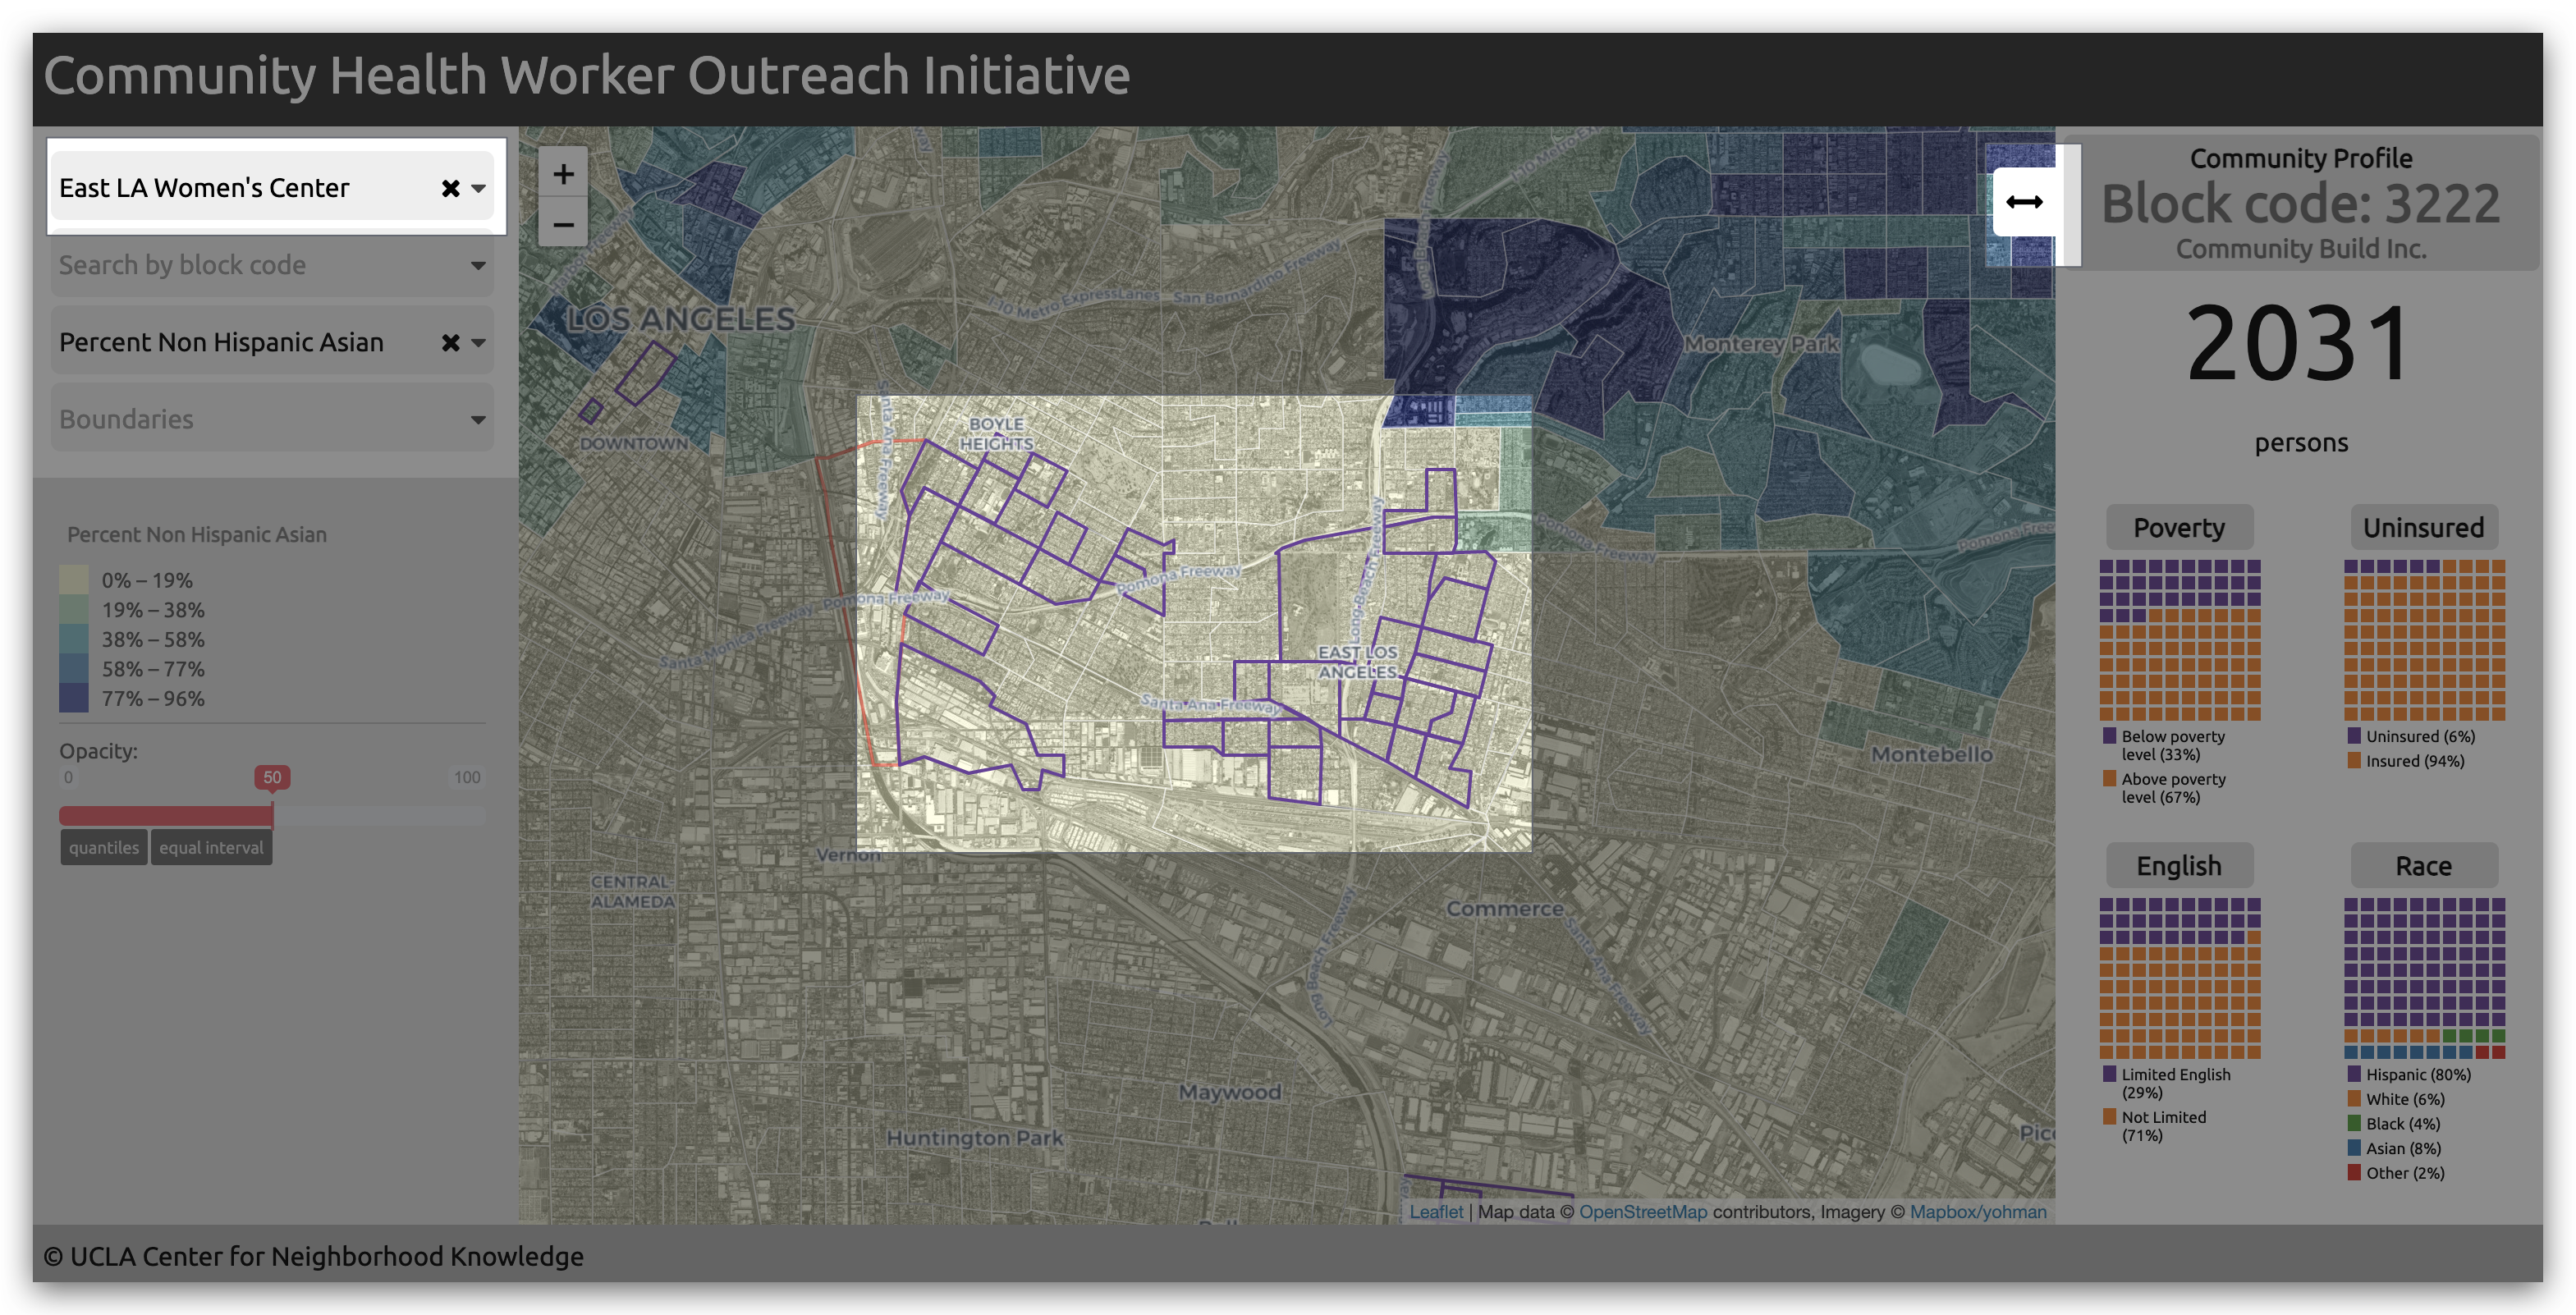This screenshot has height=1315, width=2576.
Task: Open the Percent Non Hispanic Asian dropdown arrow
Action: pyautogui.click(x=479, y=343)
